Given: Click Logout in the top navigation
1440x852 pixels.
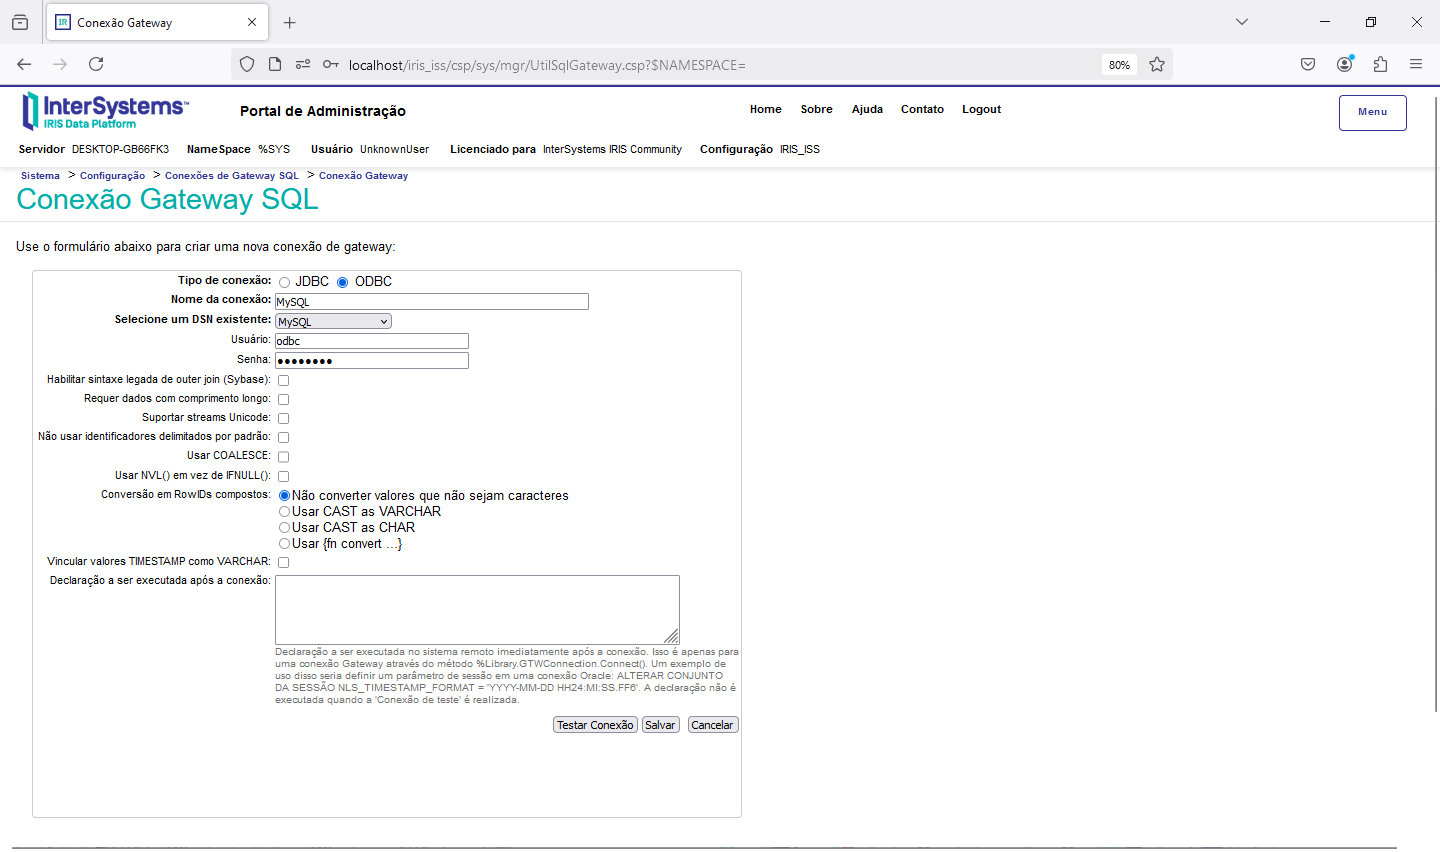Looking at the screenshot, I should 981,110.
